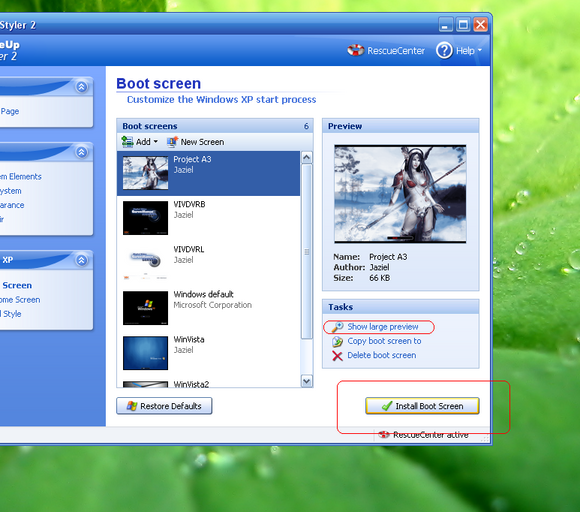Screen dimensions: 580x512
Task: Click the boot screens list scrollbar thumb
Action: pos(307,252)
